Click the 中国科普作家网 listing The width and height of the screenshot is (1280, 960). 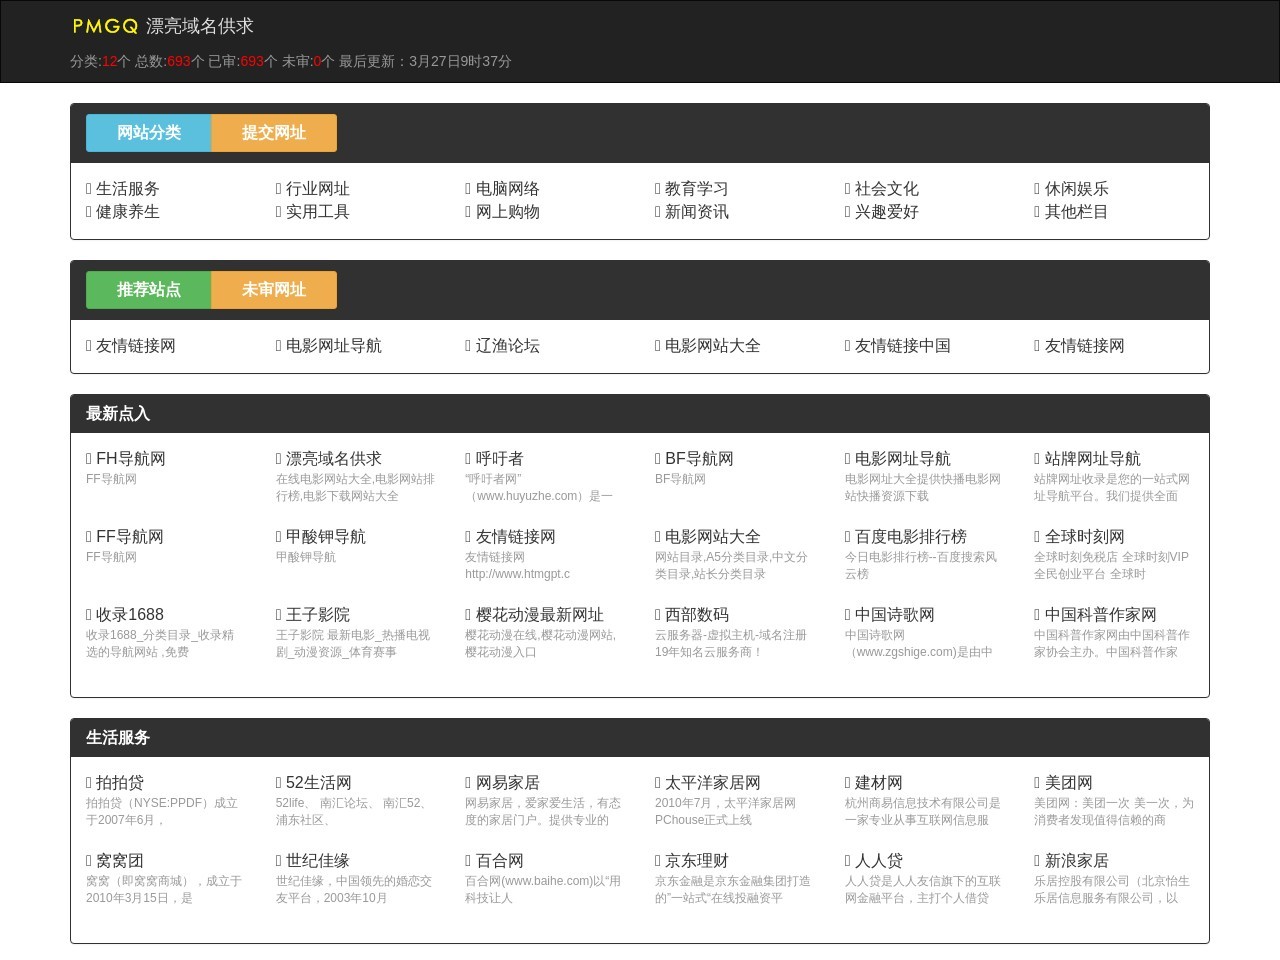click(x=1100, y=615)
